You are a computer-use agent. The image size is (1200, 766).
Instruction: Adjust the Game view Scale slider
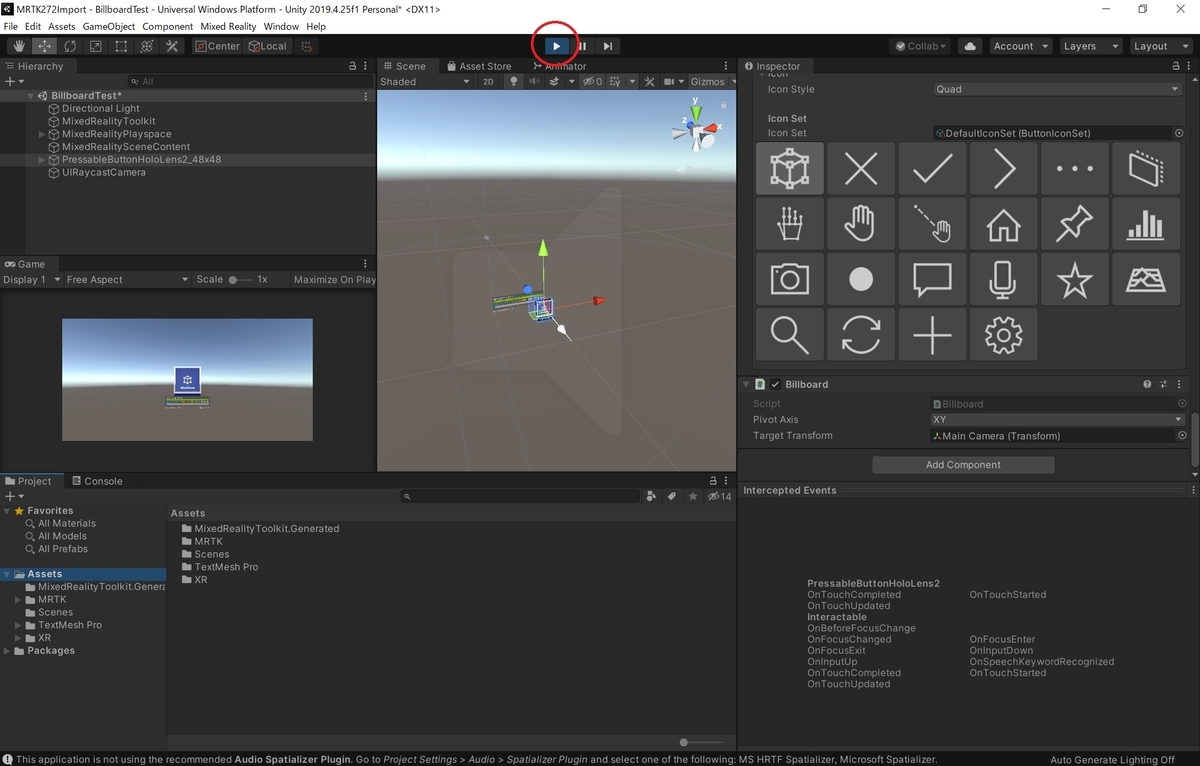[x=240, y=280]
